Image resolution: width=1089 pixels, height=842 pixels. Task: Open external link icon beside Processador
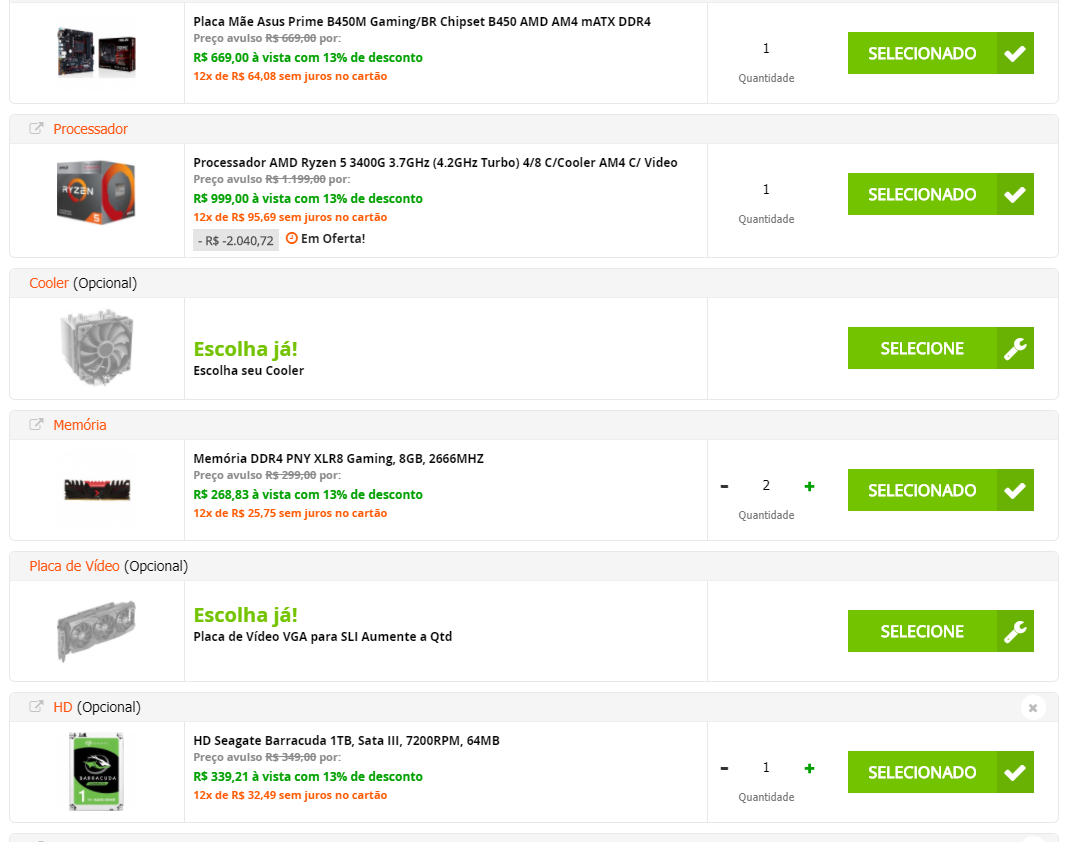(36, 129)
